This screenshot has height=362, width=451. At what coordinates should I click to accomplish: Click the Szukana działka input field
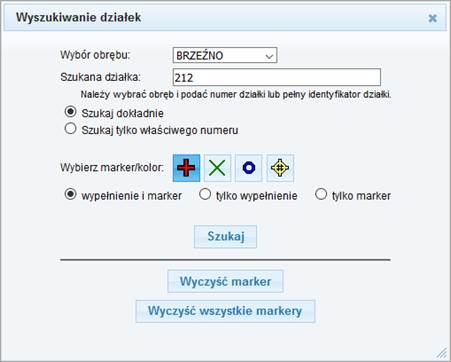277,77
